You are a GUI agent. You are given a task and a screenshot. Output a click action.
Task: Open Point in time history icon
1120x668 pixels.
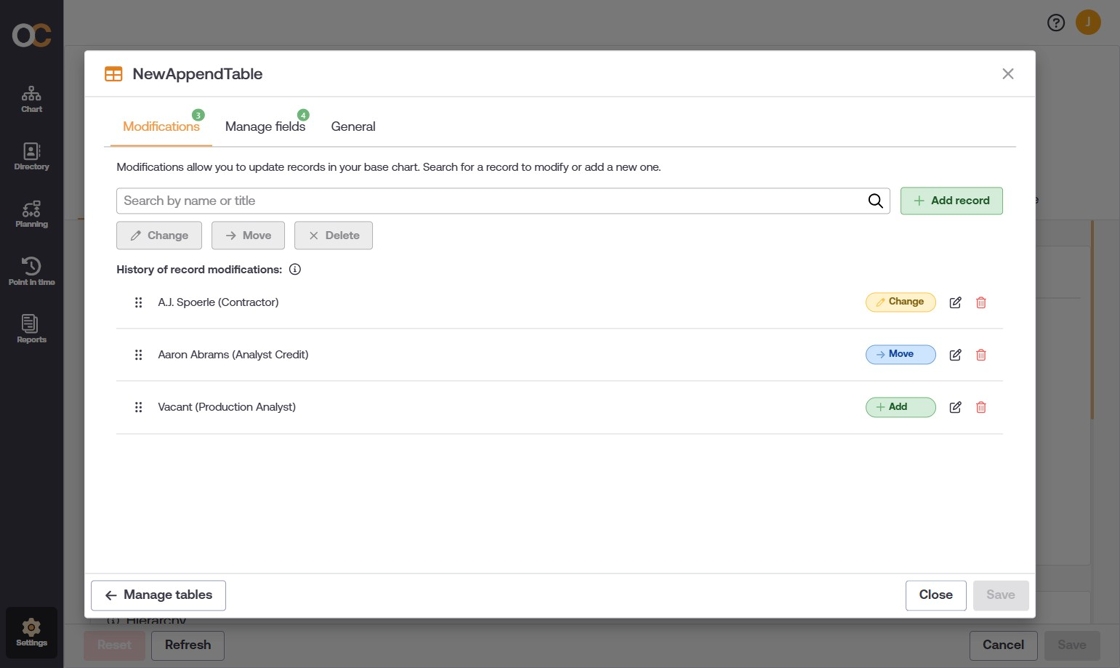point(31,271)
